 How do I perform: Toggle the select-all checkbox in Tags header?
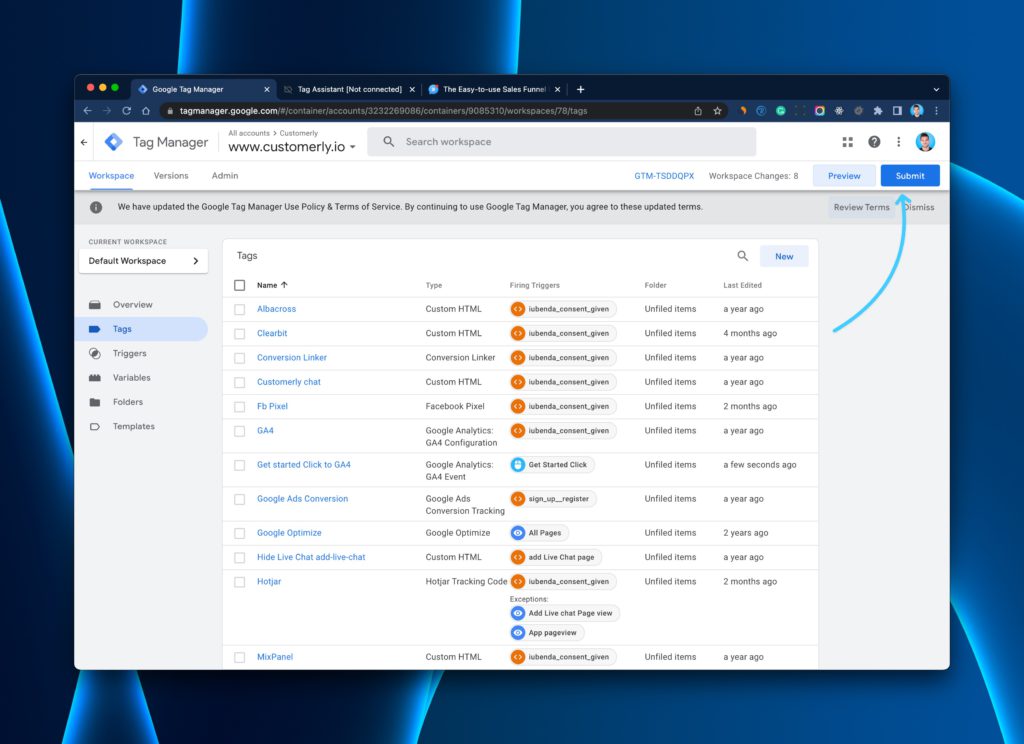(240, 285)
